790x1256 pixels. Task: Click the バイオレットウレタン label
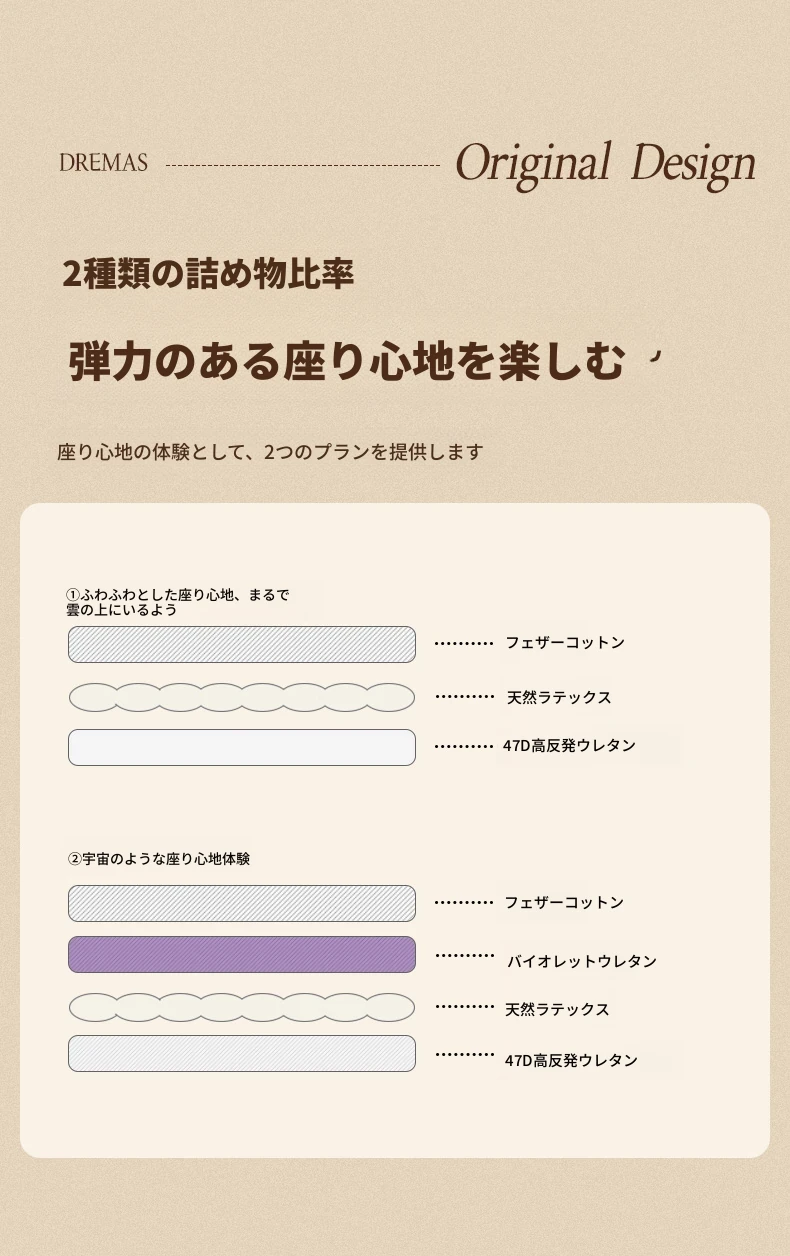[582, 961]
